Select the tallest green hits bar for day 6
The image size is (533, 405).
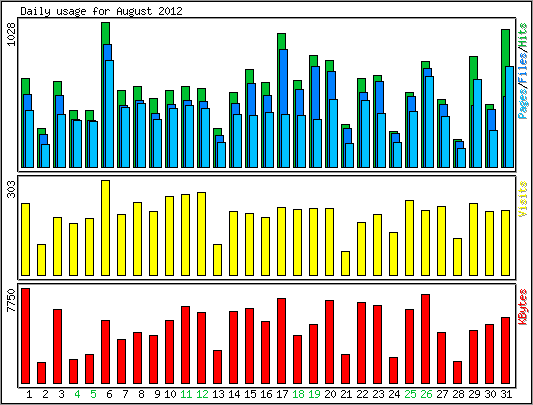click(x=105, y=33)
